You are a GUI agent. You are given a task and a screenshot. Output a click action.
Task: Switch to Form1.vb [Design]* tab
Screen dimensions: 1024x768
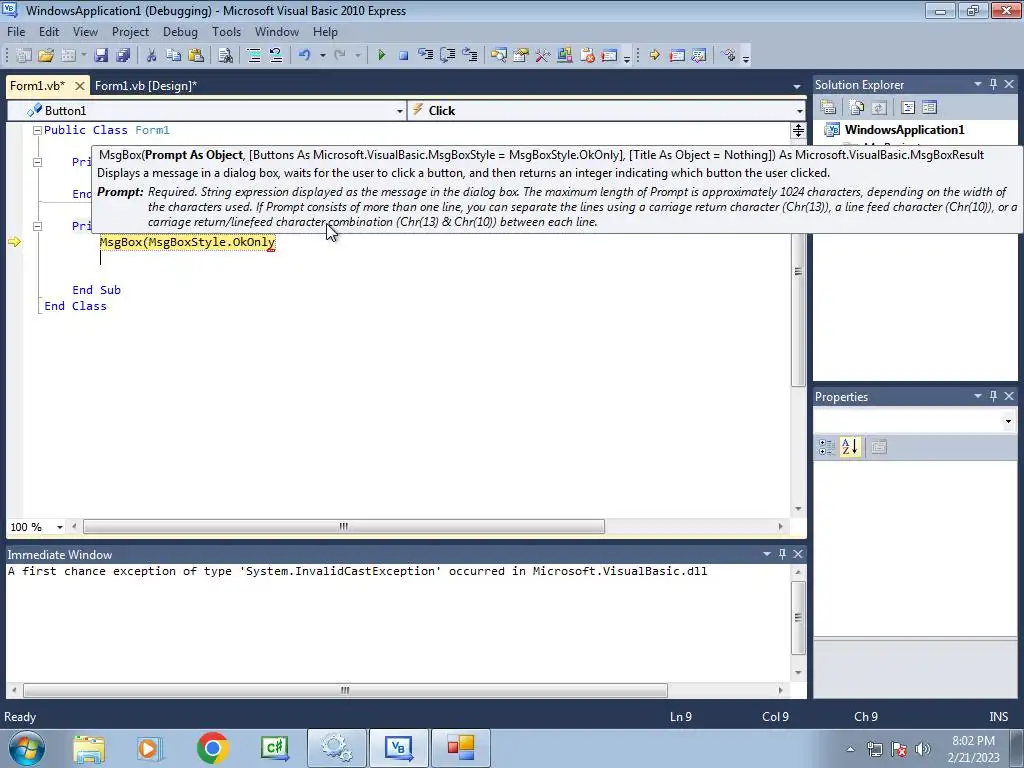click(146, 86)
